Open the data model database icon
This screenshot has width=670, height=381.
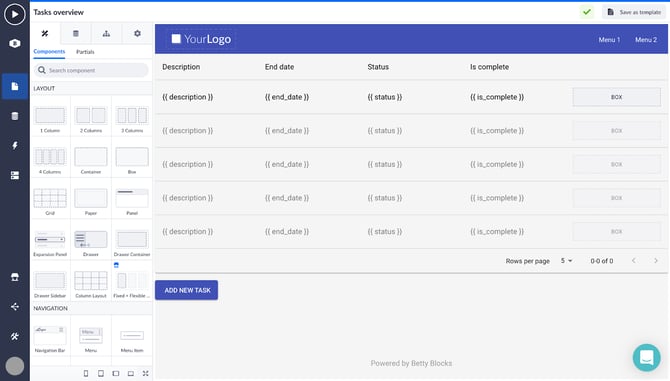[15, 116]
